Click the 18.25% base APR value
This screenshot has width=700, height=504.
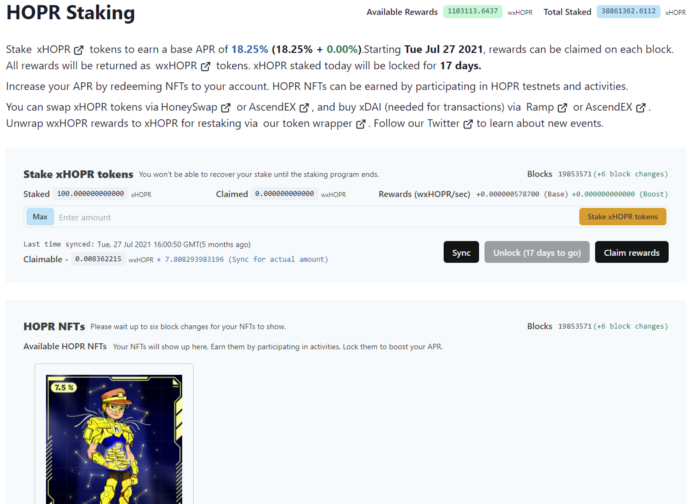pos(250,50)
